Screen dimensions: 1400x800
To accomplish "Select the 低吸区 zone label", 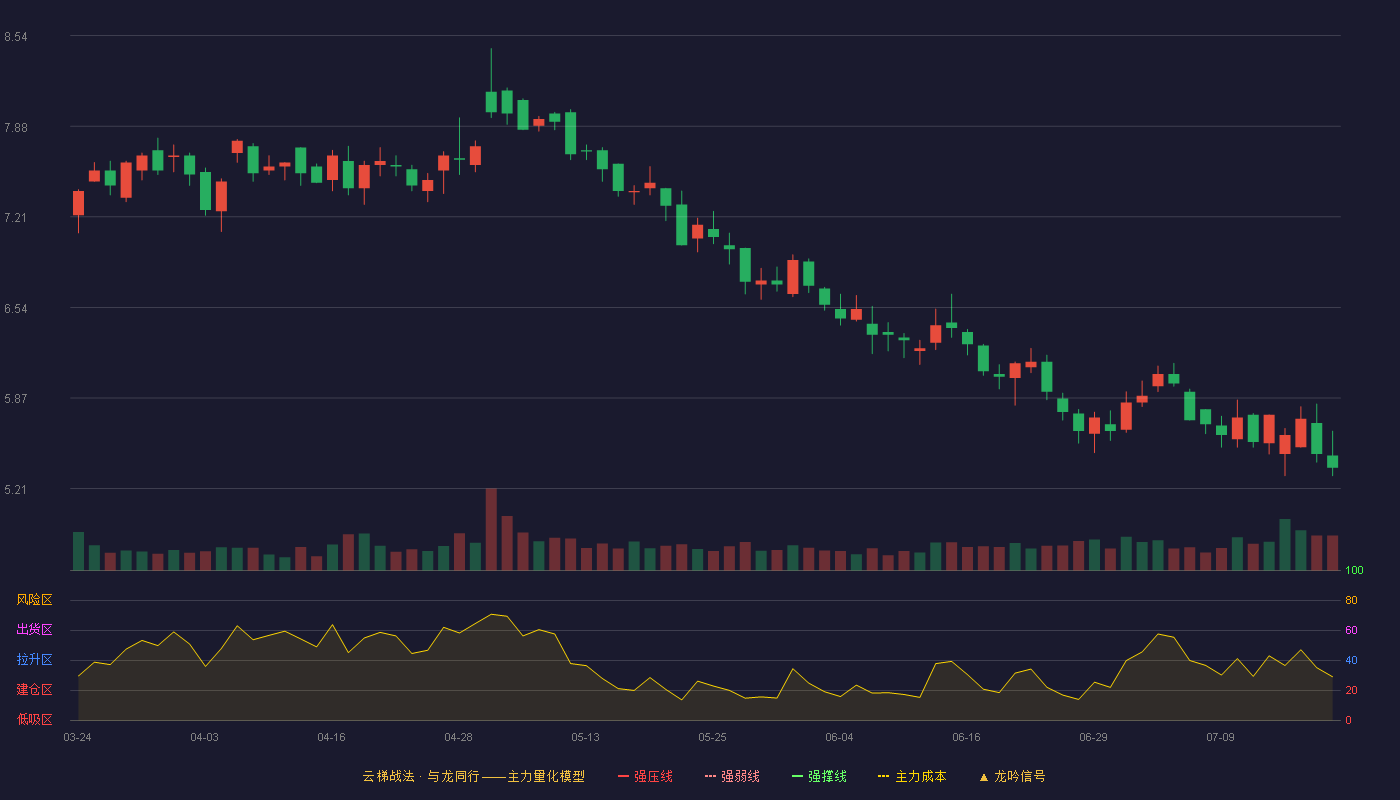I will pyautogui.click(x=34, y=719).
